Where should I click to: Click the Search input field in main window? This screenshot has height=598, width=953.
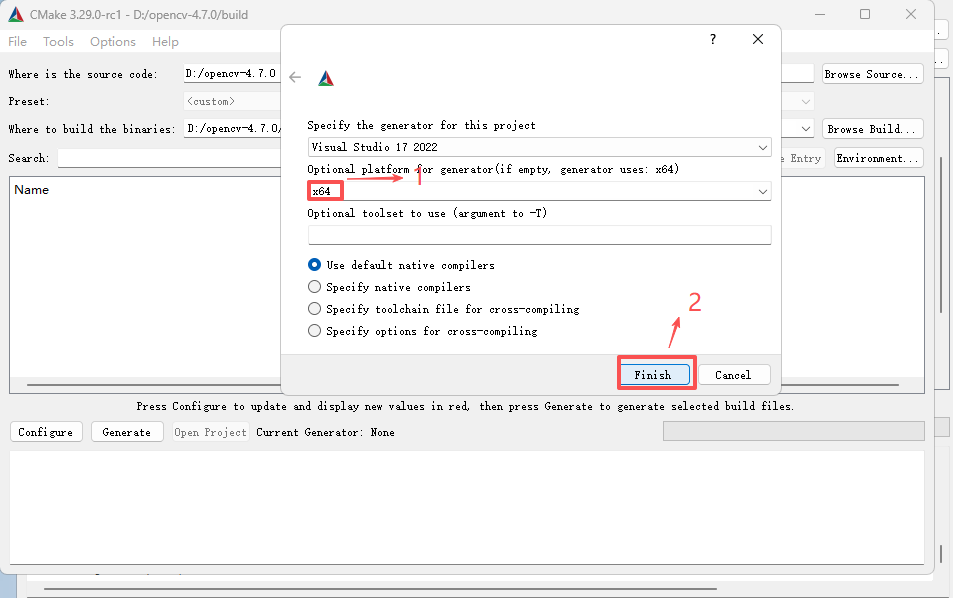pos(170,159)
